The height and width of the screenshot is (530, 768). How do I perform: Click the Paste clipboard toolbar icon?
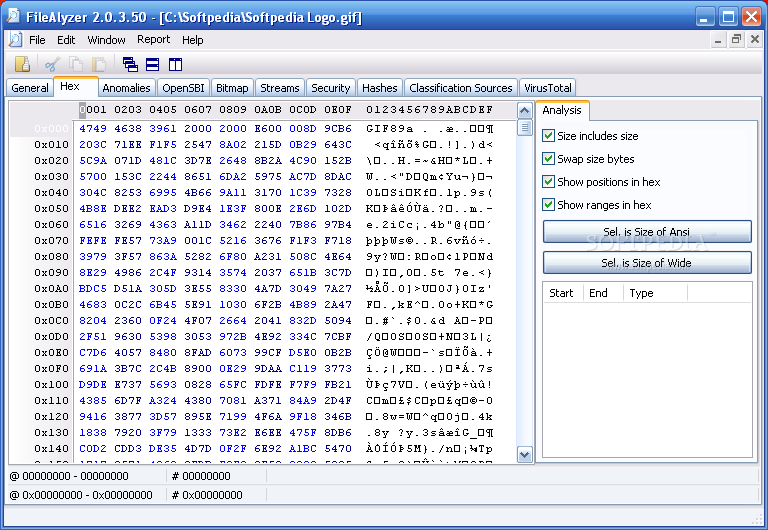pyautogui.click(x=99, y=64)
